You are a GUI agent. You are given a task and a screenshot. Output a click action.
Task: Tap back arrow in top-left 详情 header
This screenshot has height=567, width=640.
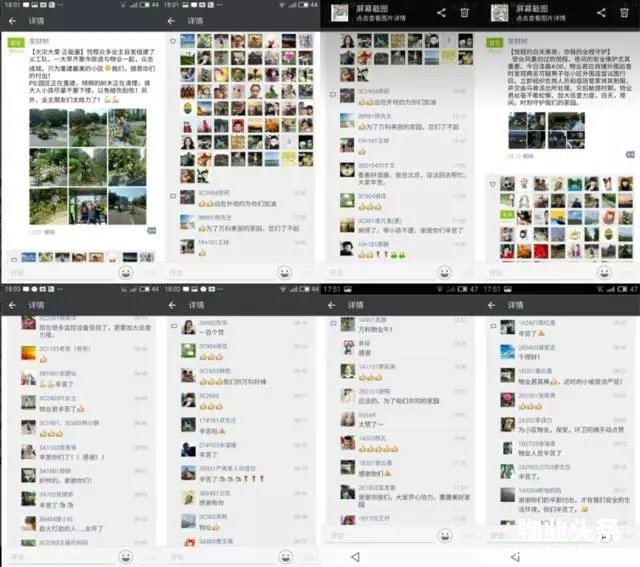[12, 20]
